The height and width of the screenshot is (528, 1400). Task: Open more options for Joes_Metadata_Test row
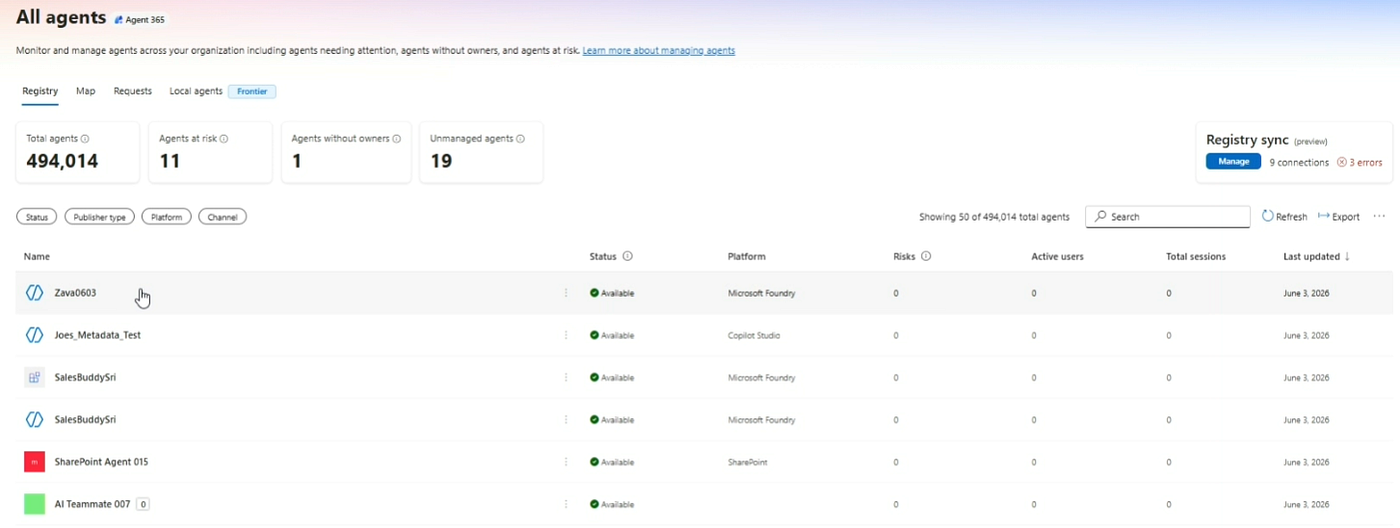(x=566, y=335)
